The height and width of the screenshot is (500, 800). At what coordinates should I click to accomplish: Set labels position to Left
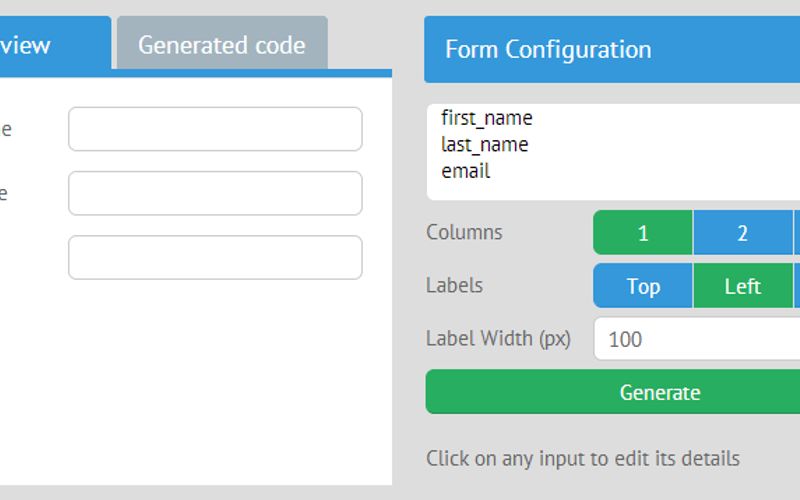tap(743, 286)
